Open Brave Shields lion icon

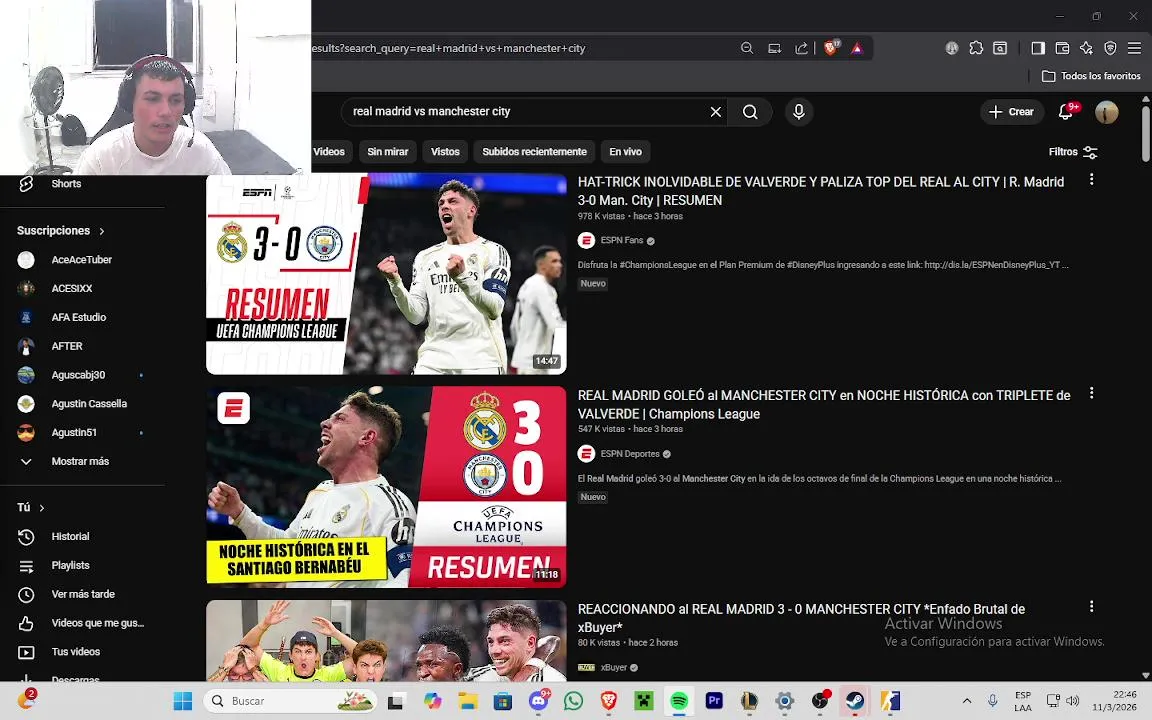832,48
